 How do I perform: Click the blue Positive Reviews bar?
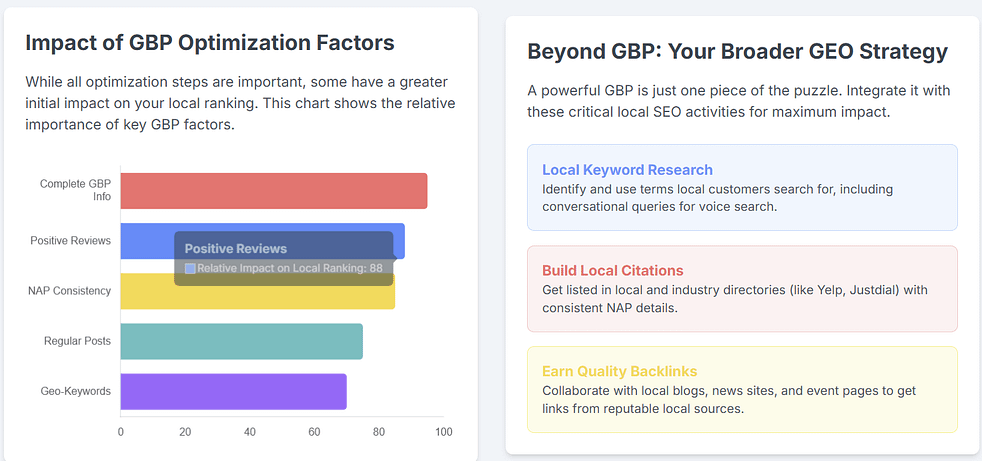click(x=148, y=241)
